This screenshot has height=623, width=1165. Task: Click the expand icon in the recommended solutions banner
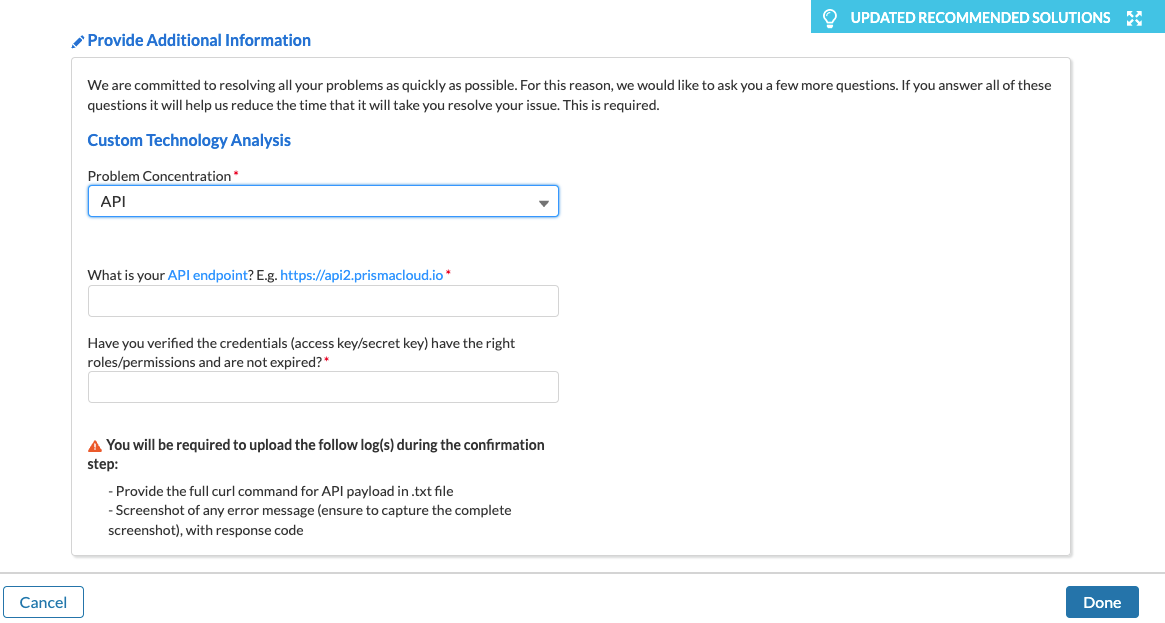(x=1134, y=17)
